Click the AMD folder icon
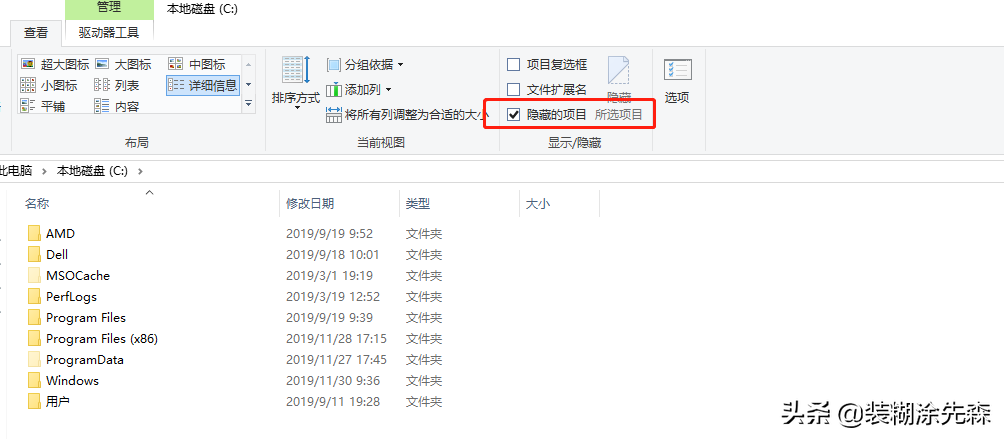Image resolution: width=1004 pixels, height=439 pixels. coord(35,234)
